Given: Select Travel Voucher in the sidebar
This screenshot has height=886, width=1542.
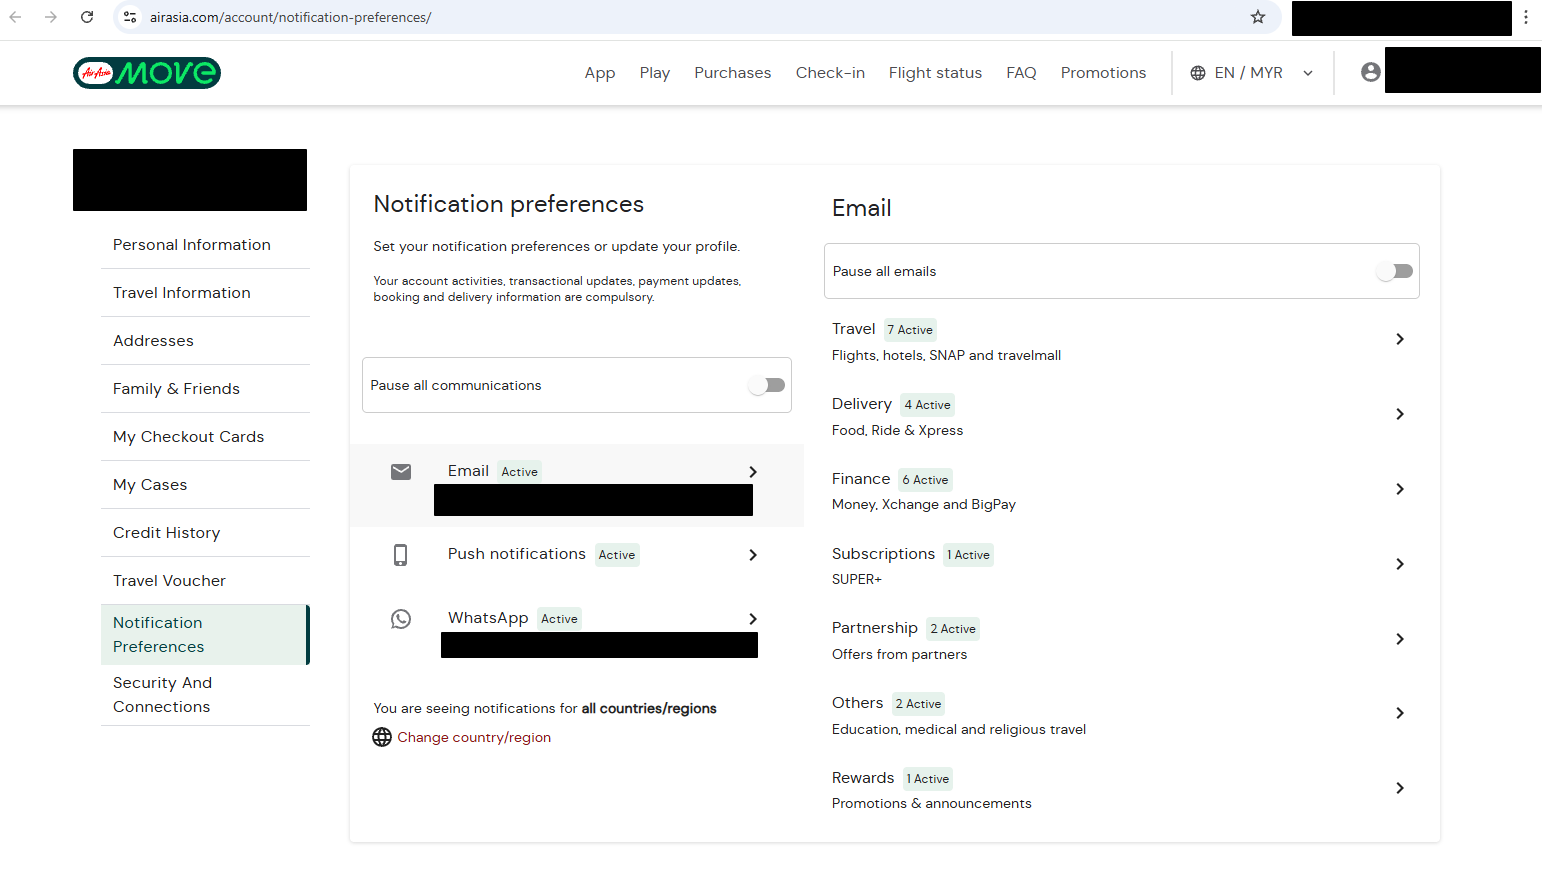Looking at the screenshot, I should [x=205, y=581].
